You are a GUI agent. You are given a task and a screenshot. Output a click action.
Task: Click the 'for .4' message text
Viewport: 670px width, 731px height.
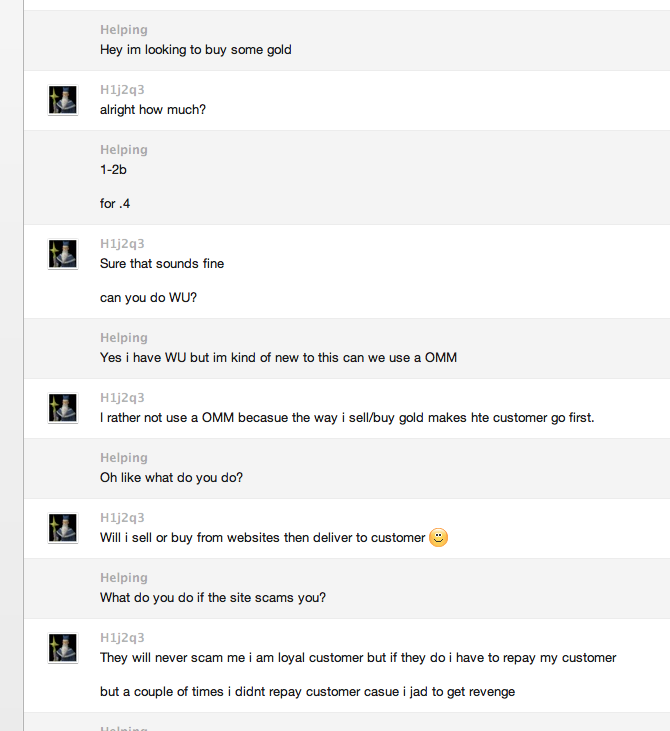tap(115, 204)
